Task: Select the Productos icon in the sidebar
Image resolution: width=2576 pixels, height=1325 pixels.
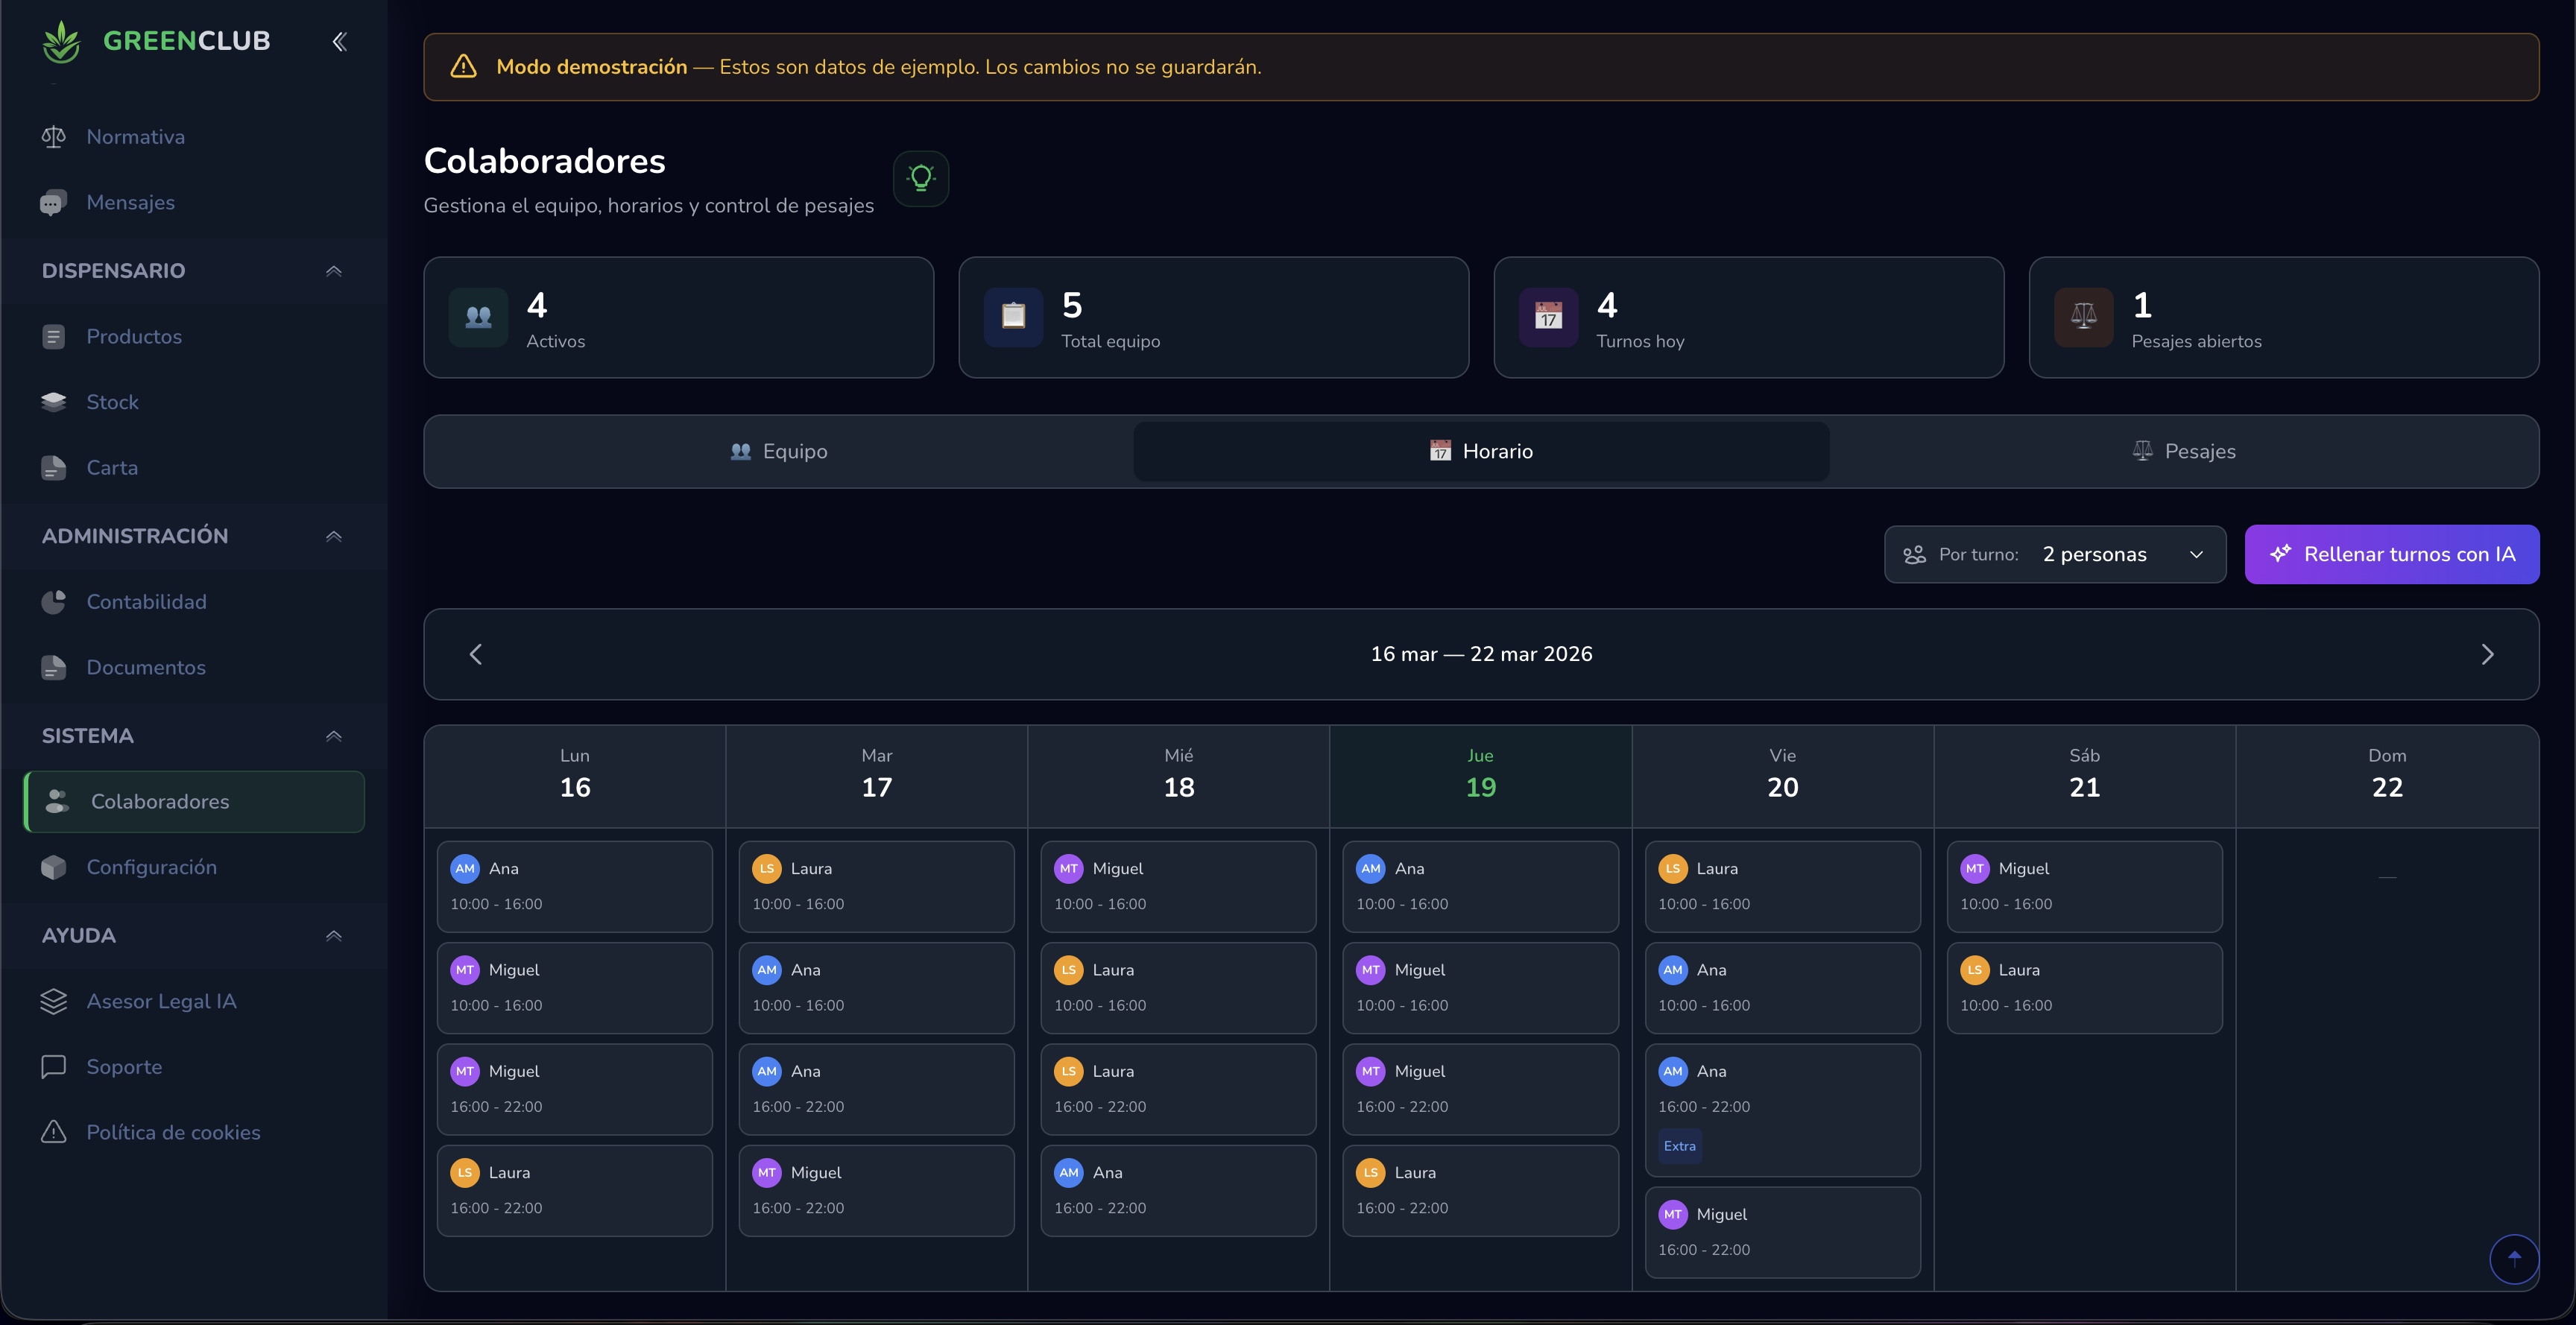Action: (x=53, y=336)
